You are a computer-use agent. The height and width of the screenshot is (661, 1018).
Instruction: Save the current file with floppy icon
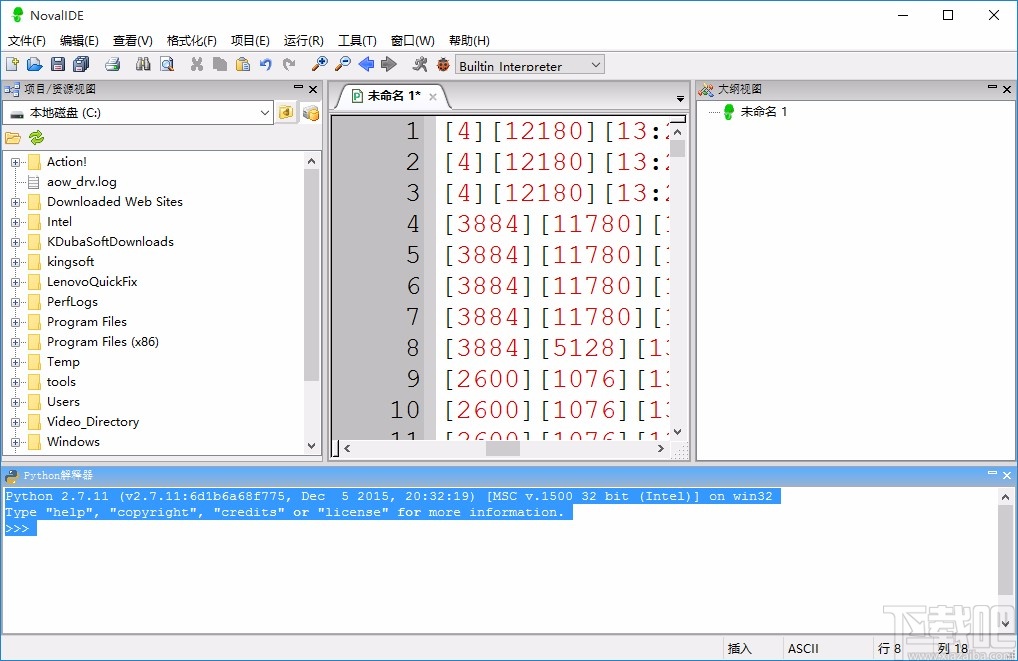point(58,64)
